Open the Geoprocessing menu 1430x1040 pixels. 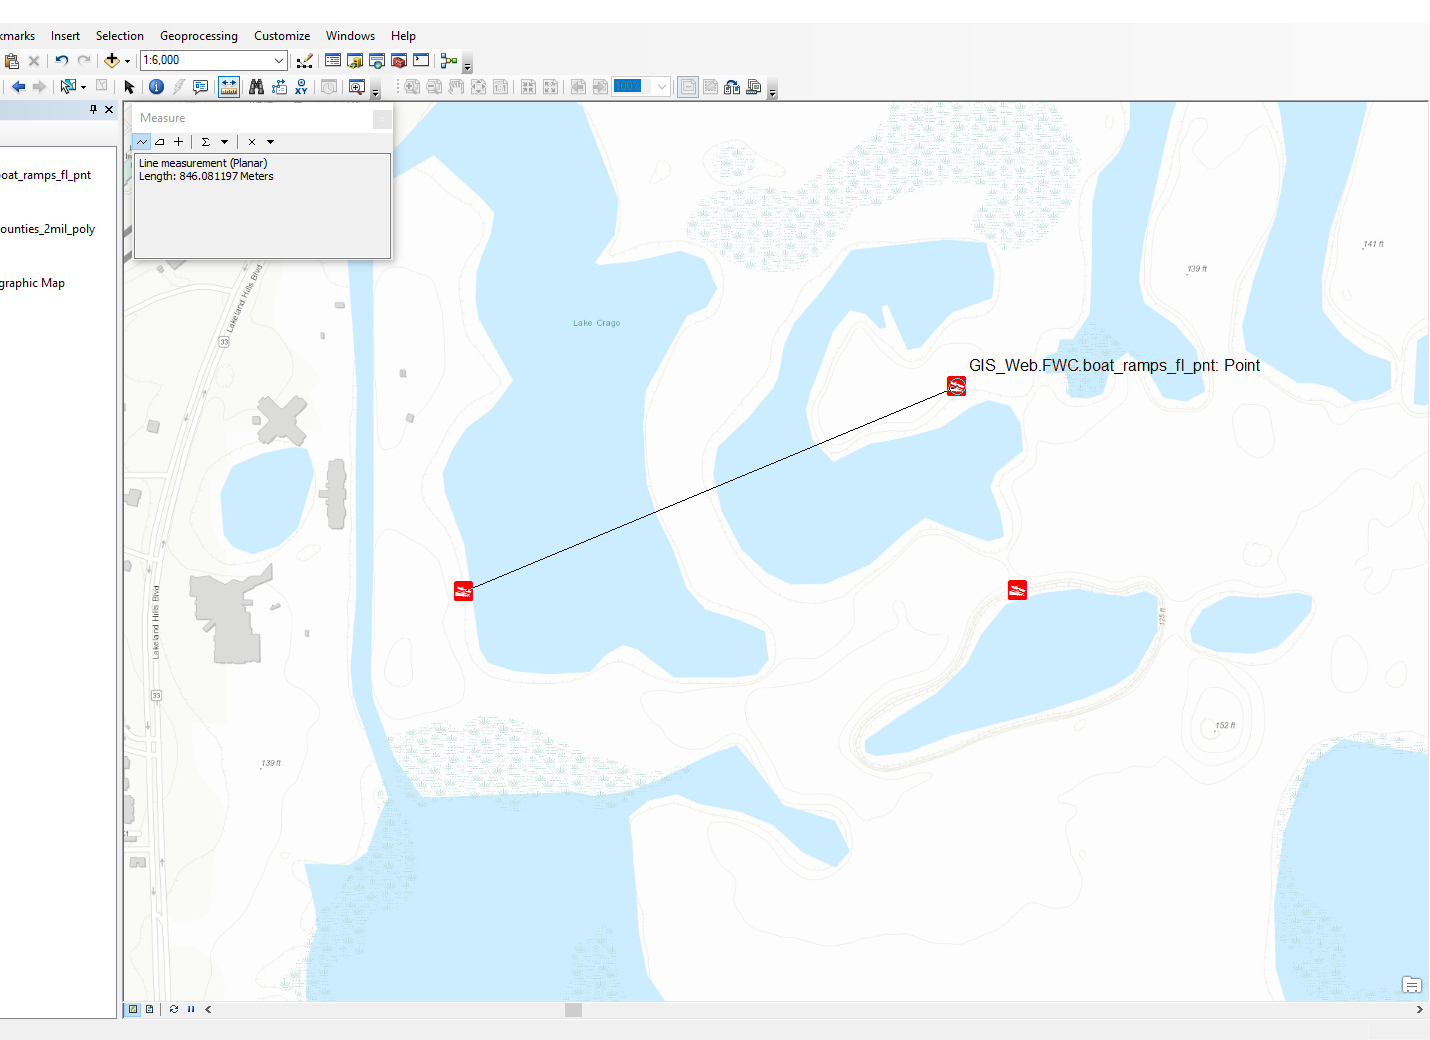pyautogui.click(x=199, y=36)
